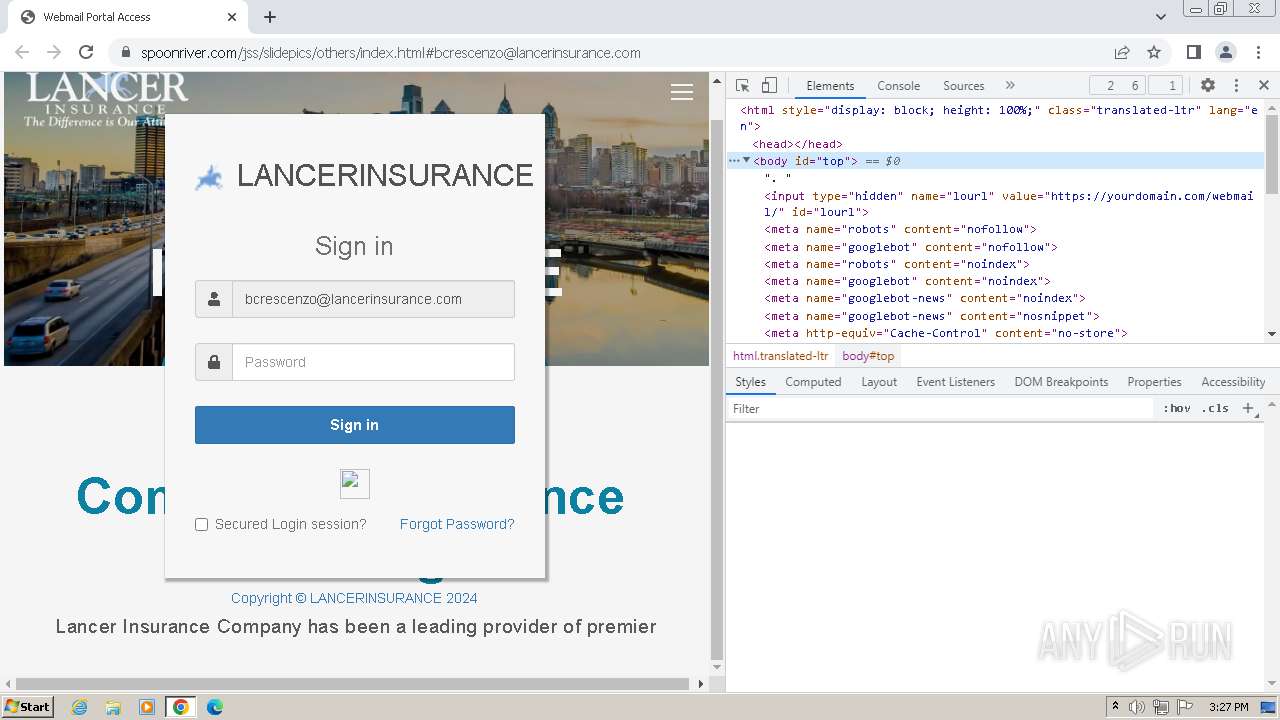Open the Event Listeners pane tab

pyautogui.click(x=955, y=382)
